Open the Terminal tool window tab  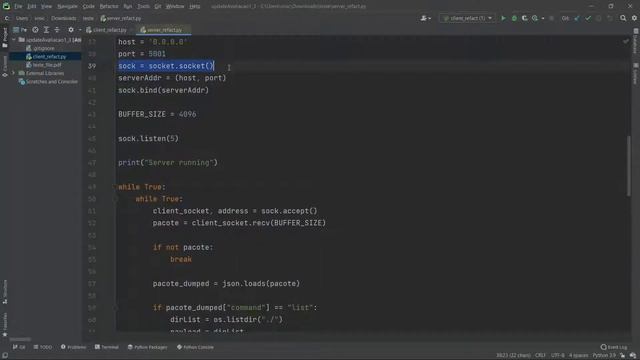pos(107,347)
